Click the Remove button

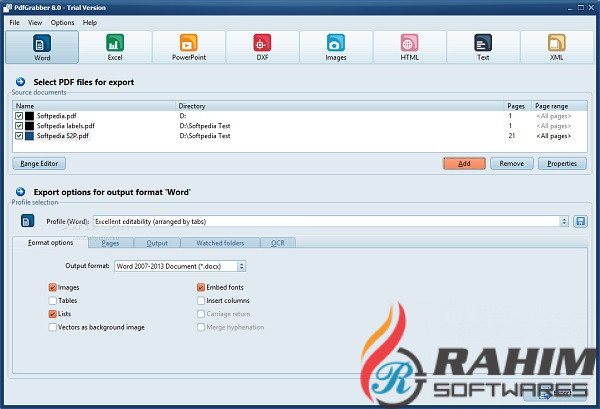512,163
